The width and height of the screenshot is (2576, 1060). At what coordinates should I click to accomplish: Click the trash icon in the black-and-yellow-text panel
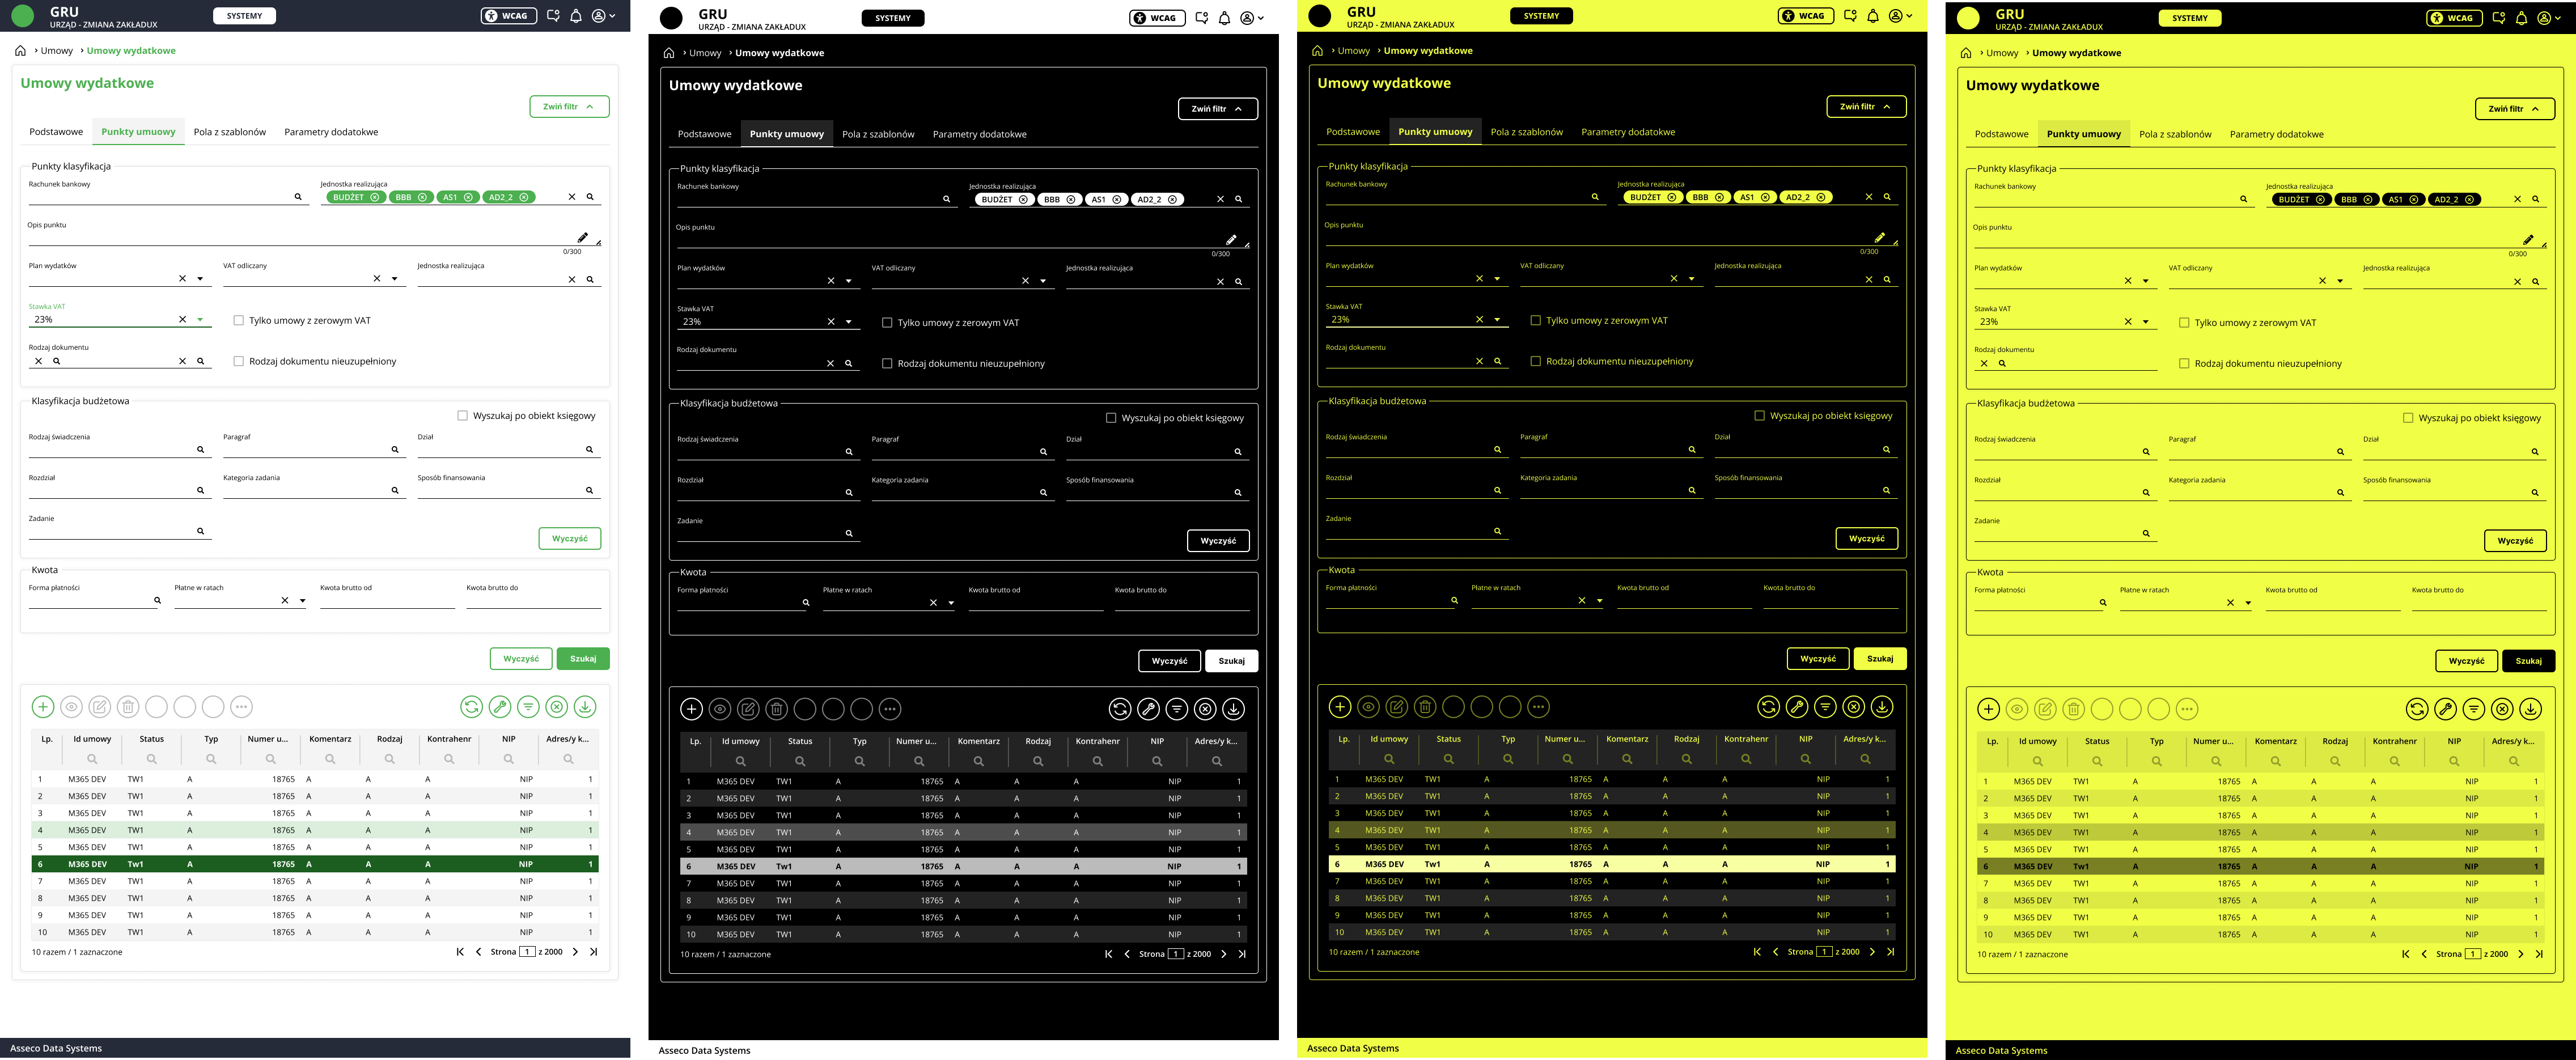pos(1425,707)
